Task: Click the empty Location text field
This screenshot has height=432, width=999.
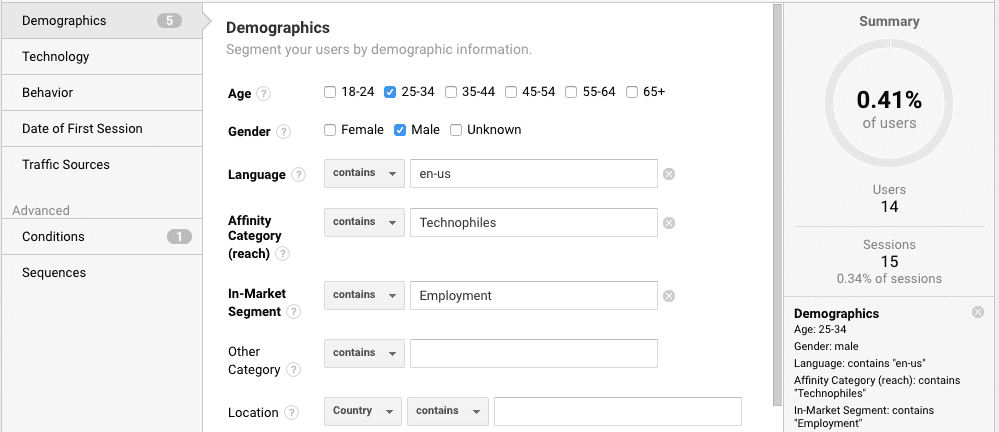Action: pyautogui.click(x=617, y=411)
